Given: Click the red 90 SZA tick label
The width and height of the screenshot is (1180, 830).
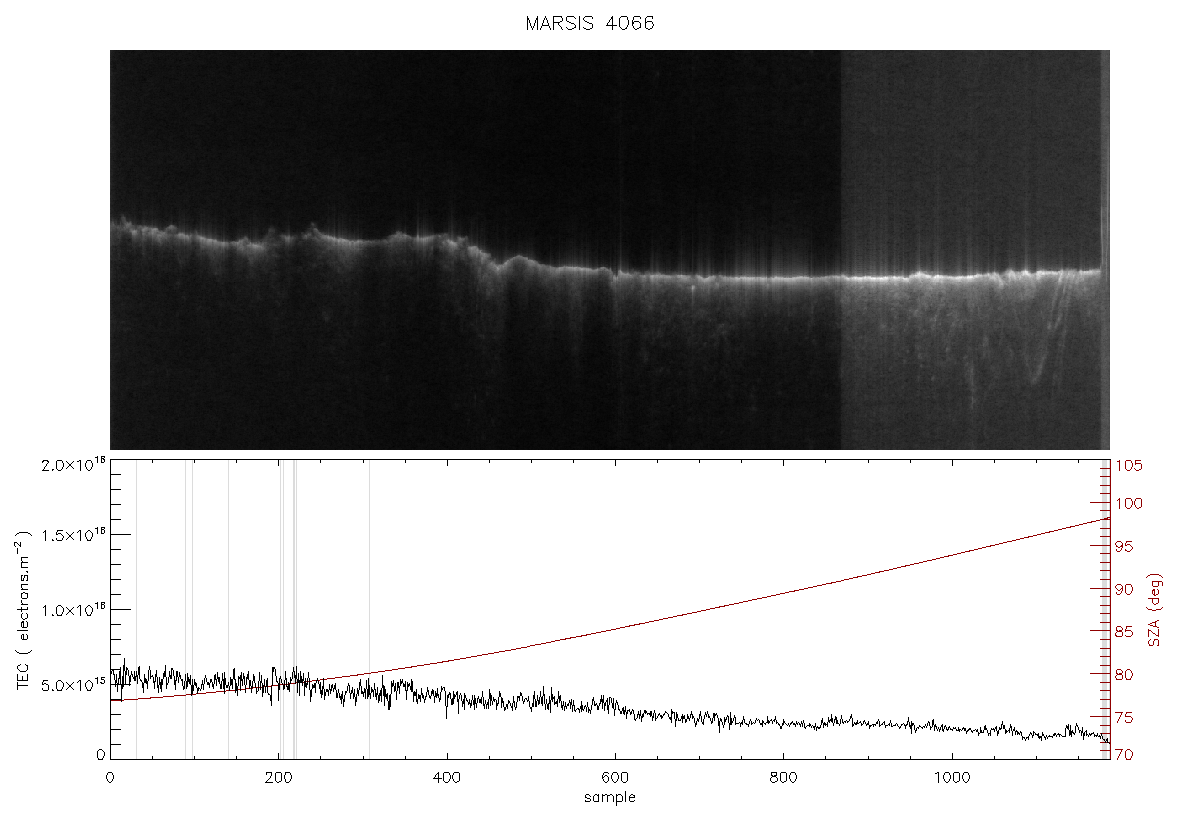Looking at the screenshot, I should [x=1124, y=589].
